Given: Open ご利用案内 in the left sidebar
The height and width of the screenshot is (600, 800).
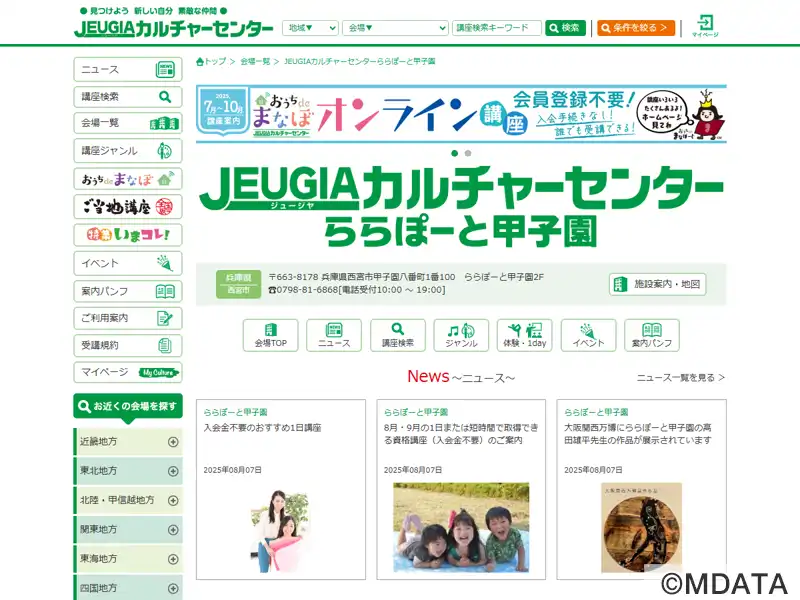Looking at the screenshot, I should (x=128, y=318).
